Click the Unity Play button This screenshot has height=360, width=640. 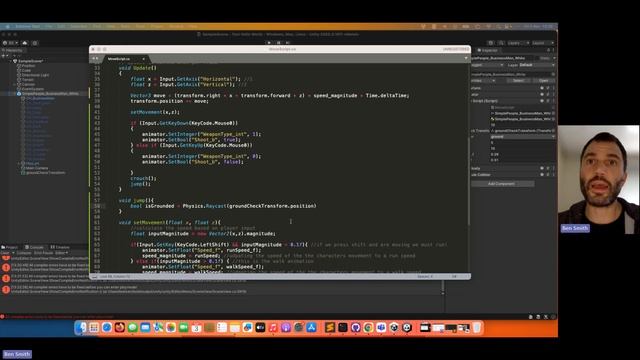[x=269, y=42]
